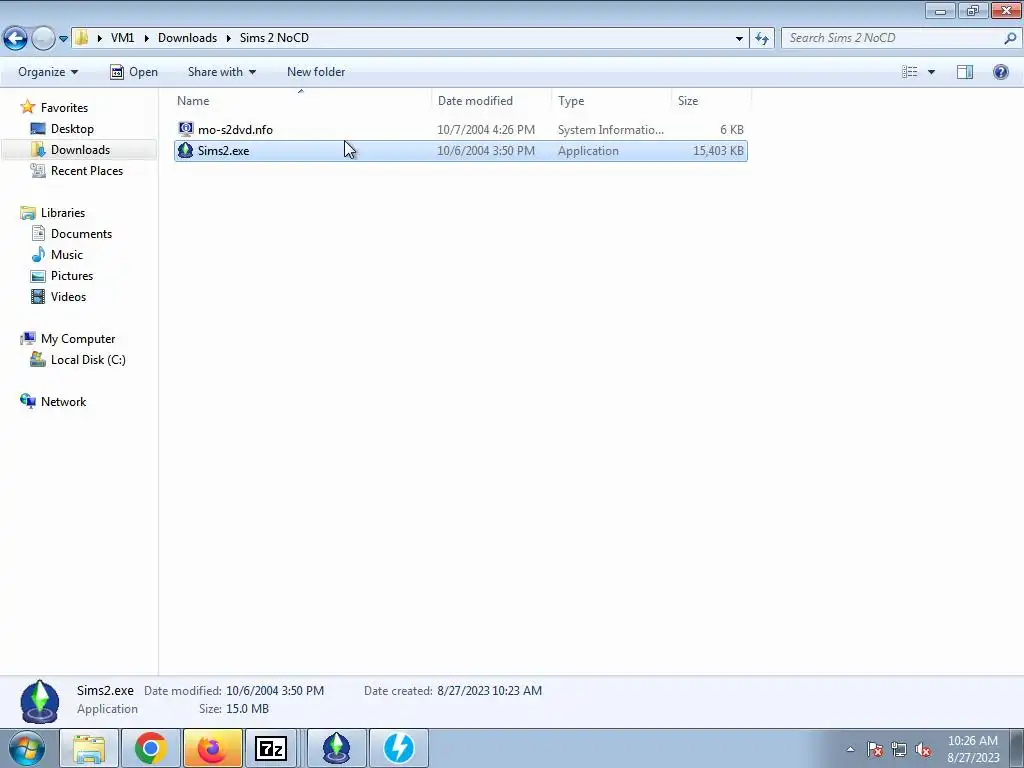1024x768 pixels.
Task: Open the Pictures library
Action: (72, 276)
